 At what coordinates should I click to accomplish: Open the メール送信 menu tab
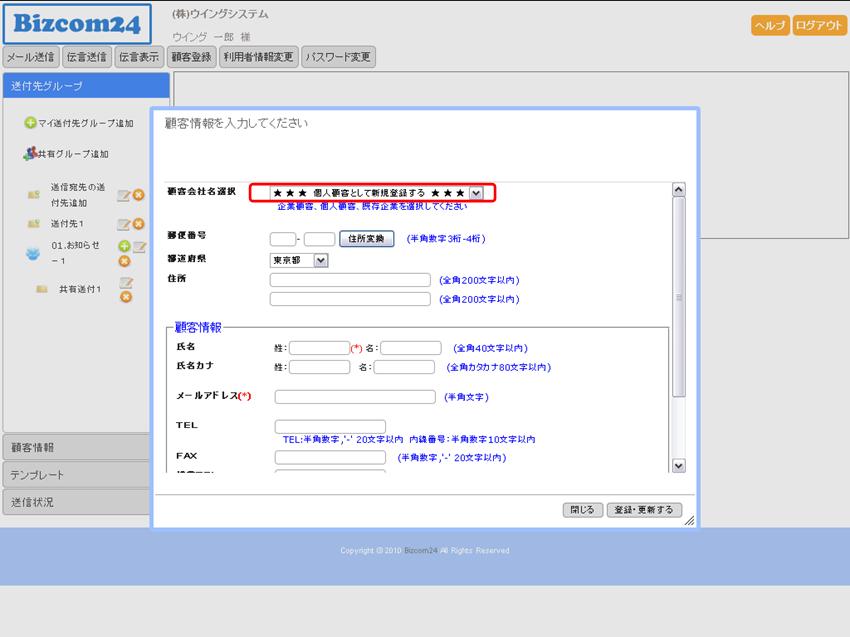pyautogui.click(x=31, y=57)
